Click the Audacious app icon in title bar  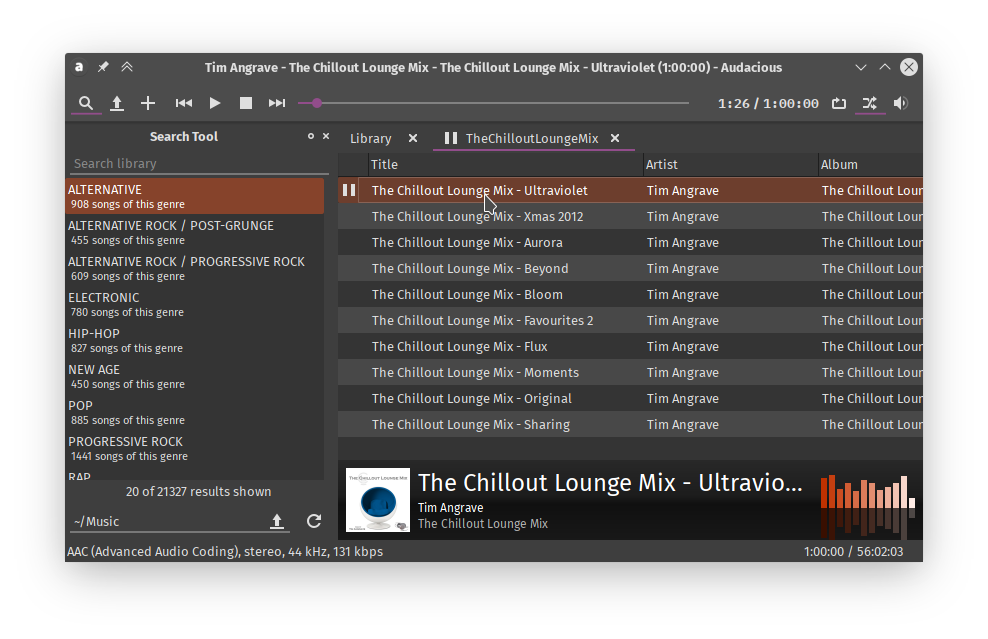point(79,67)
